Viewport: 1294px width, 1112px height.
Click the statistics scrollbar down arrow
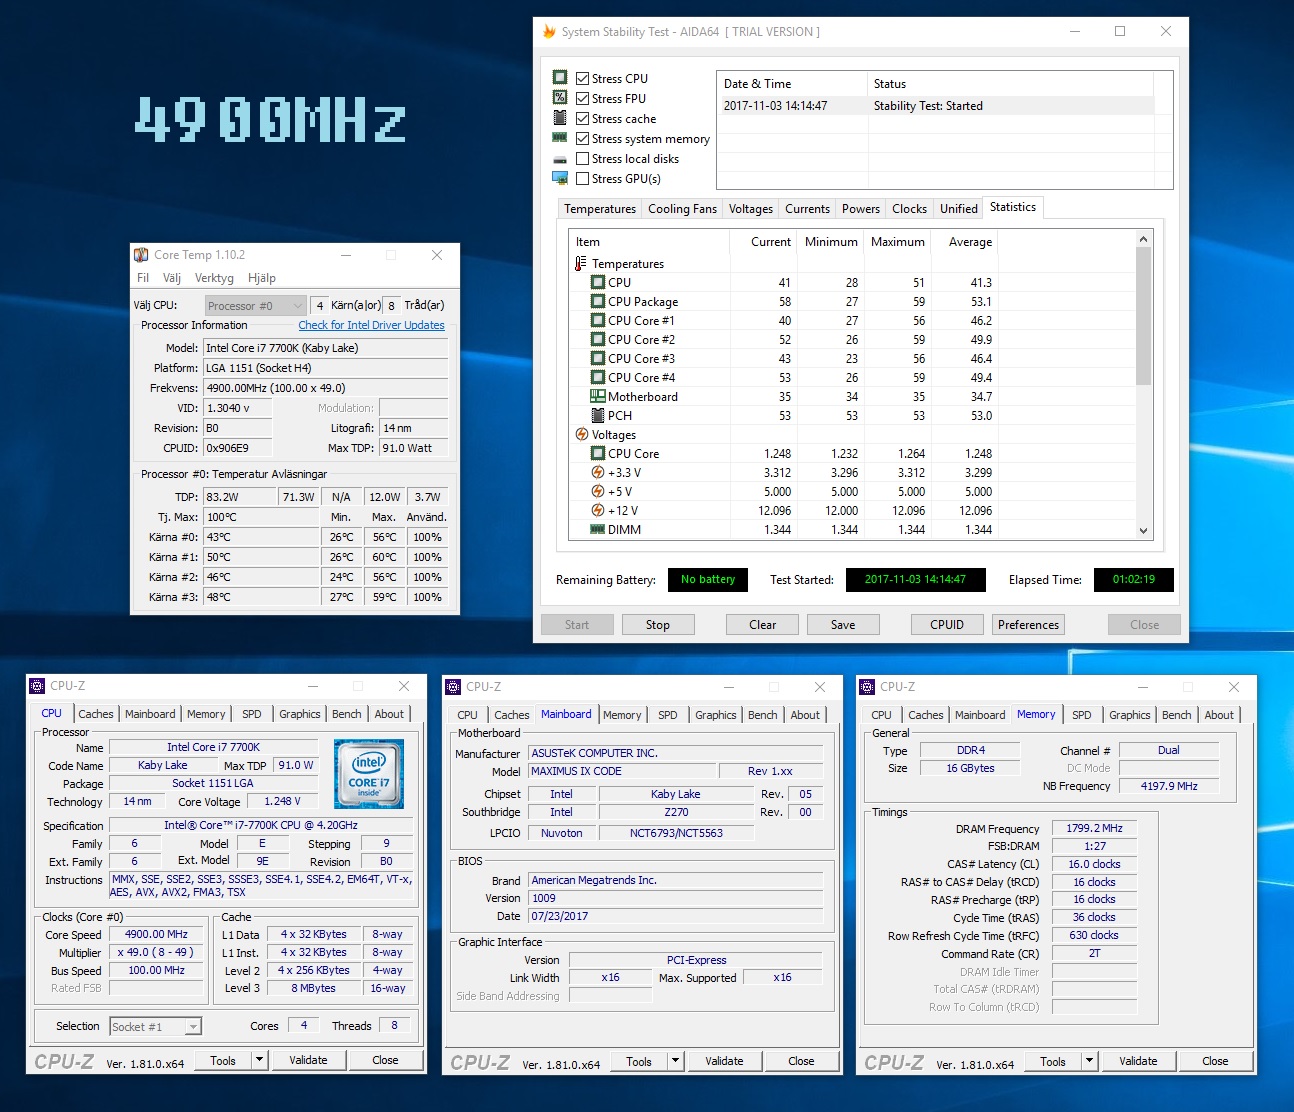click(x=1143, y=531)
